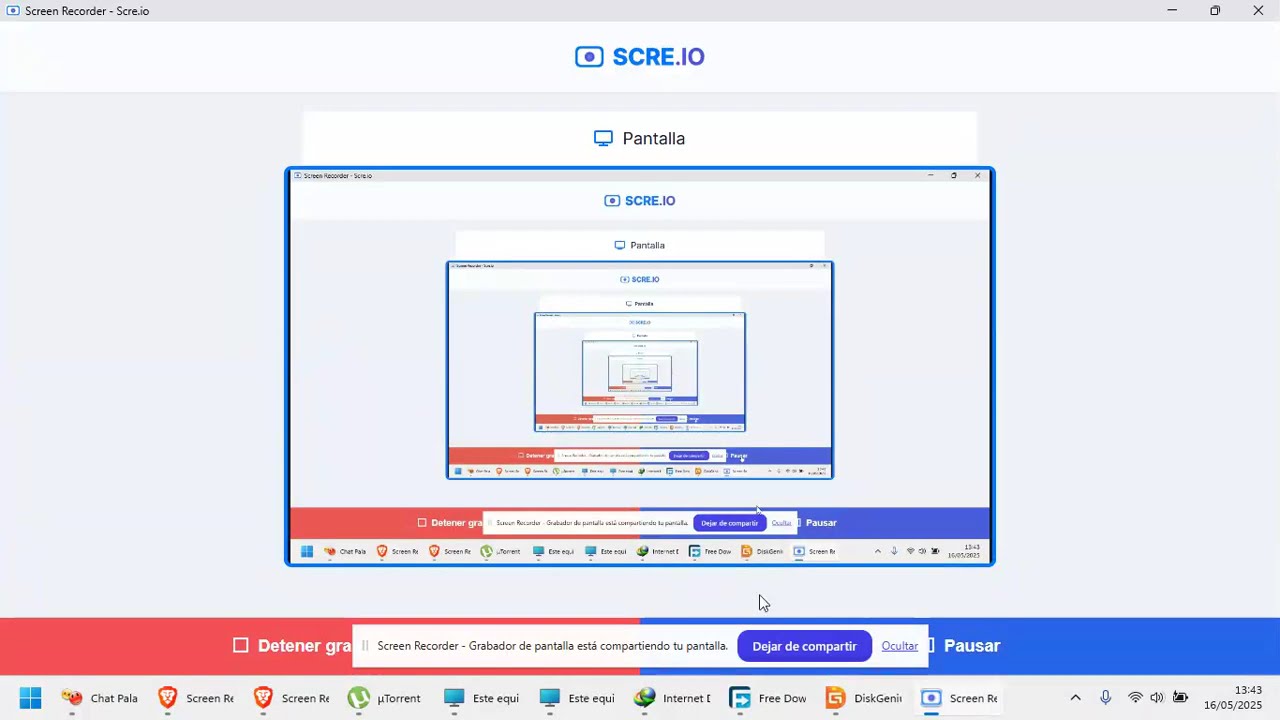
Task: Expand hidden system tray icons chevron
Action: [x=1075, y=698]
